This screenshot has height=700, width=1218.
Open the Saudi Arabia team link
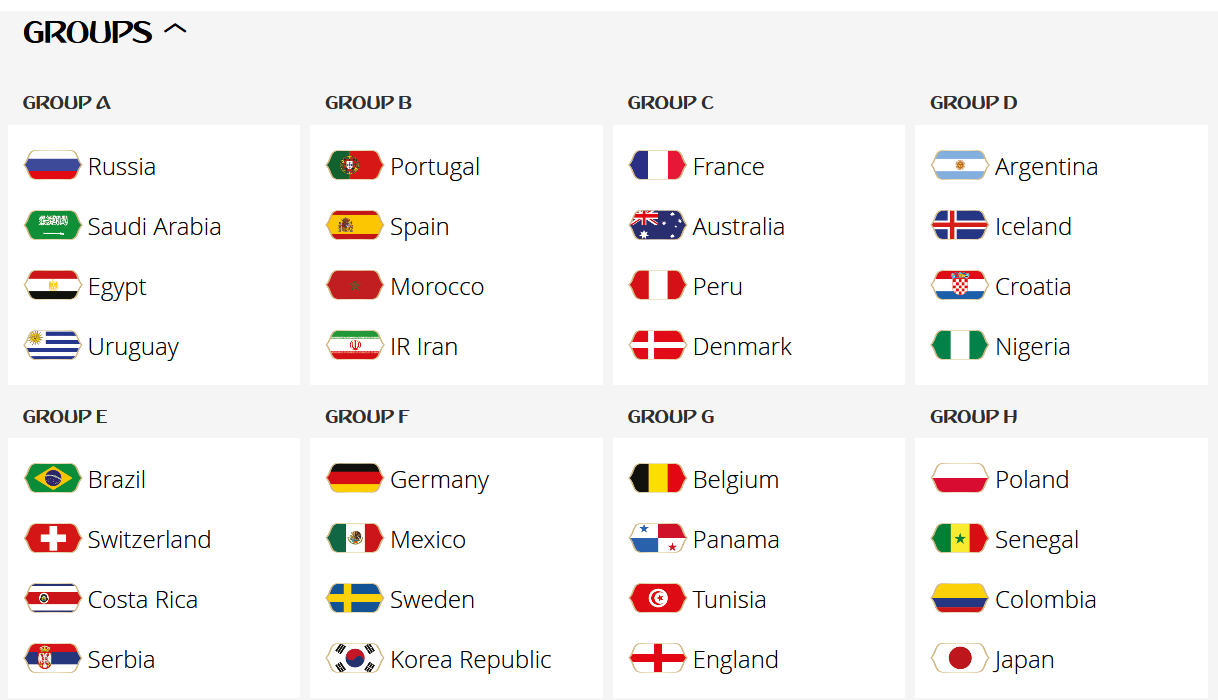pos(154,227)
